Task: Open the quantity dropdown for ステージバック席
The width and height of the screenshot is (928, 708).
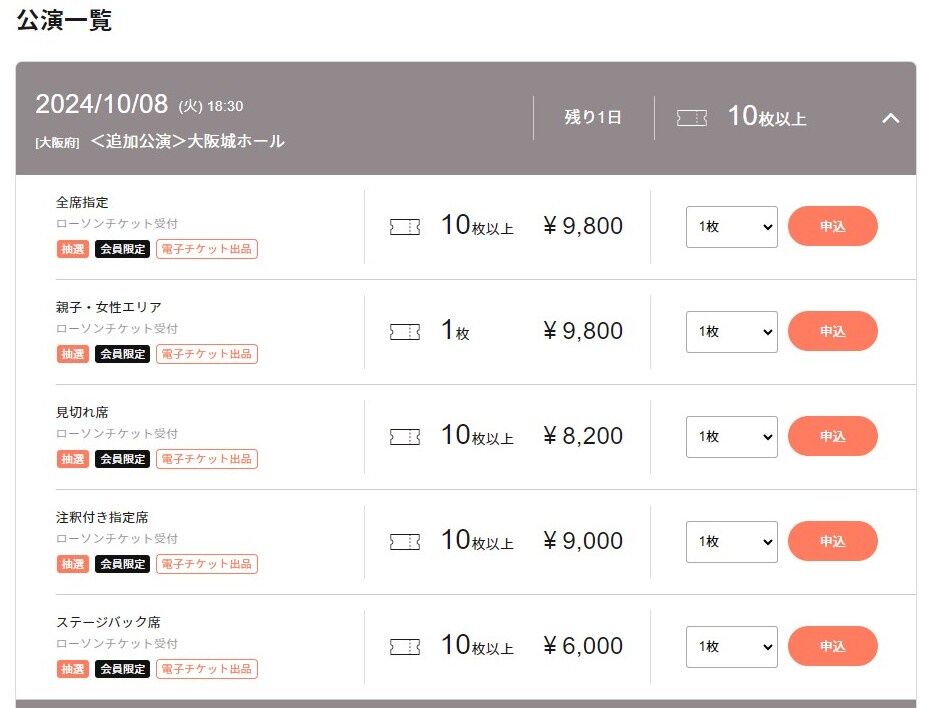Action: tap(731, 647)
